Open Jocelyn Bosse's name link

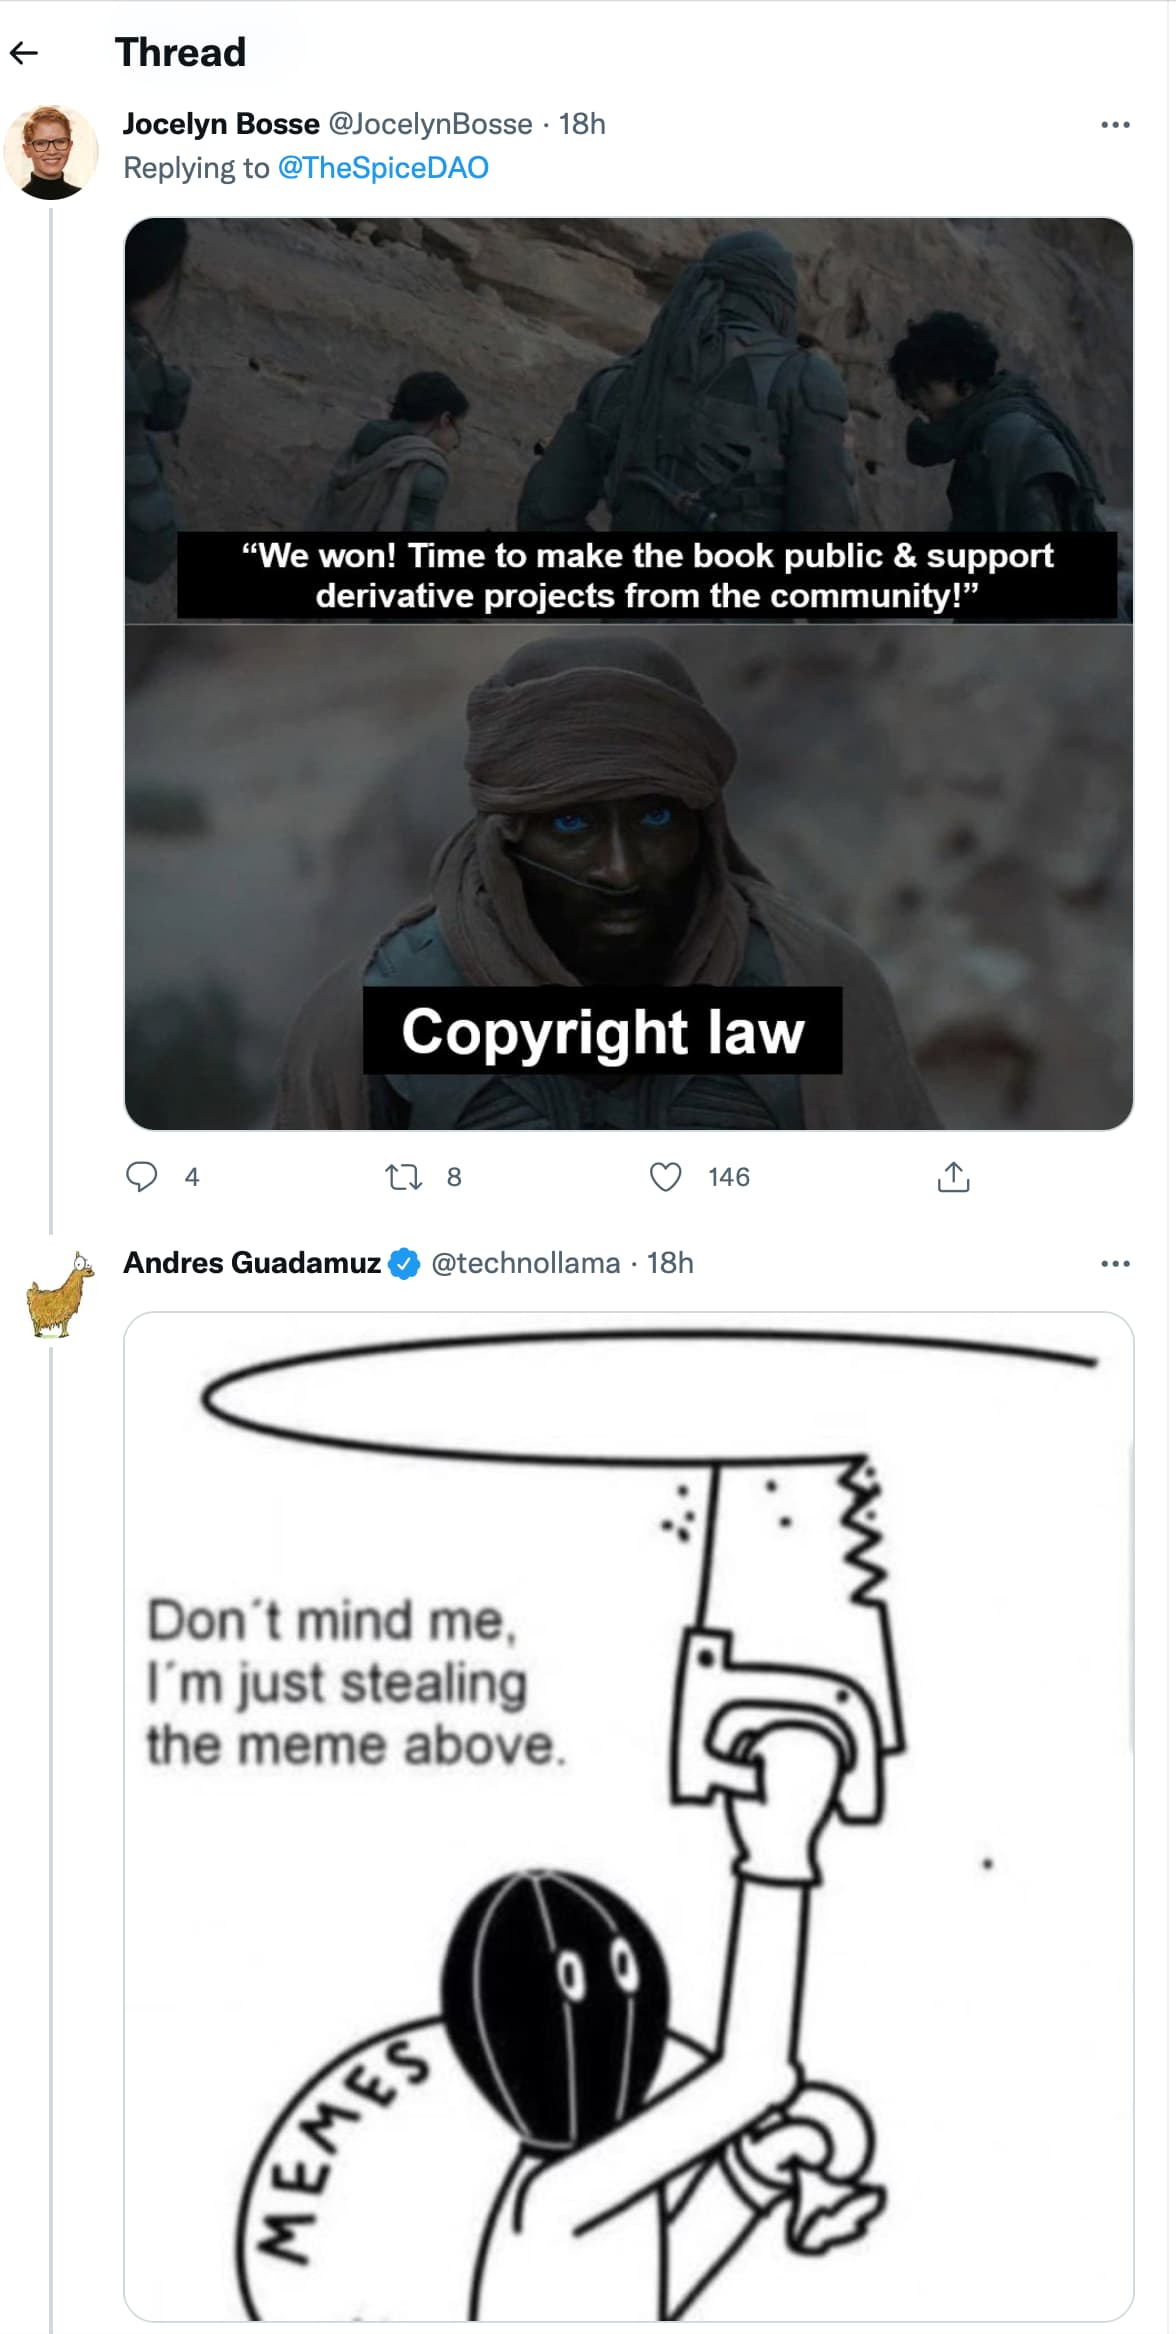[221, 124]
